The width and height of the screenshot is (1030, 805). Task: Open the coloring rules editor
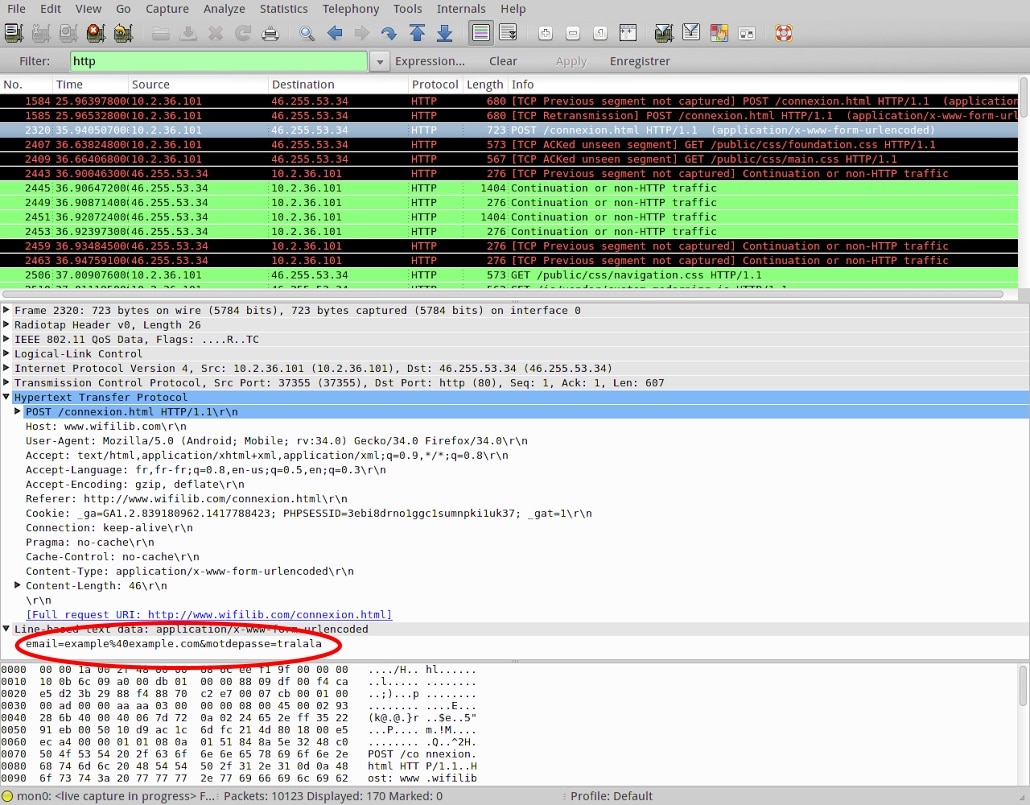[718, 33]
